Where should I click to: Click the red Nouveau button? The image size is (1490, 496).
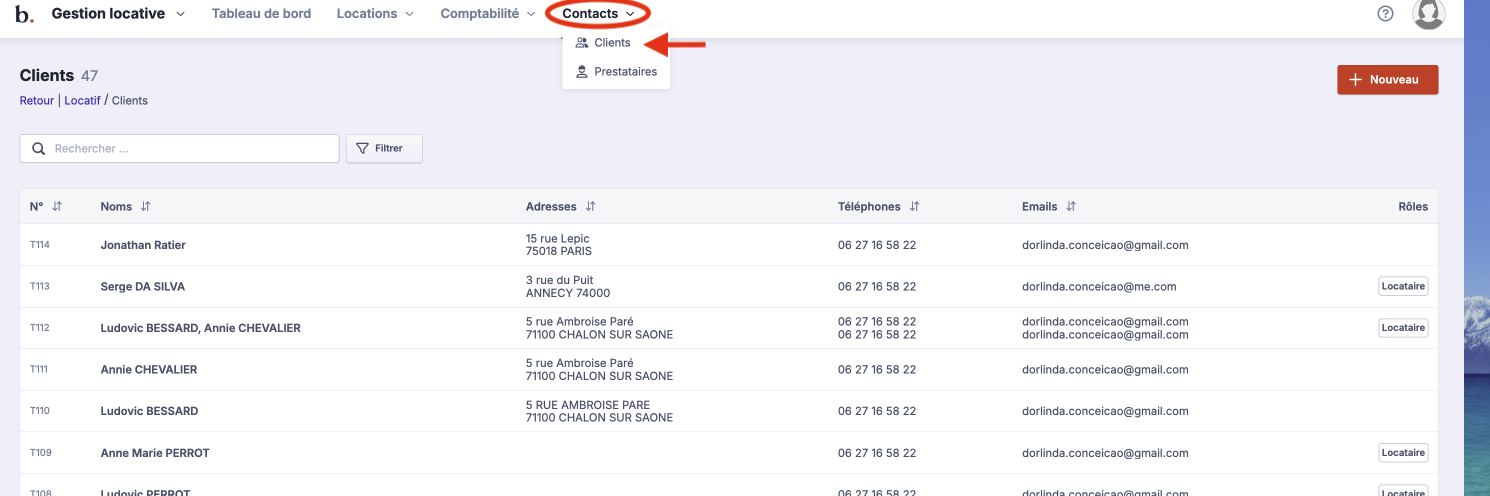[1387, 80]
